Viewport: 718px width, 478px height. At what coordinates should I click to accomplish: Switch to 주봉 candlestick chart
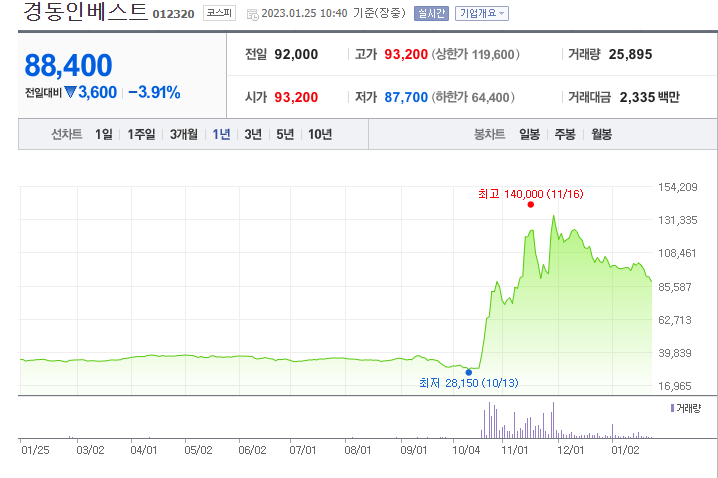[565, 134]
